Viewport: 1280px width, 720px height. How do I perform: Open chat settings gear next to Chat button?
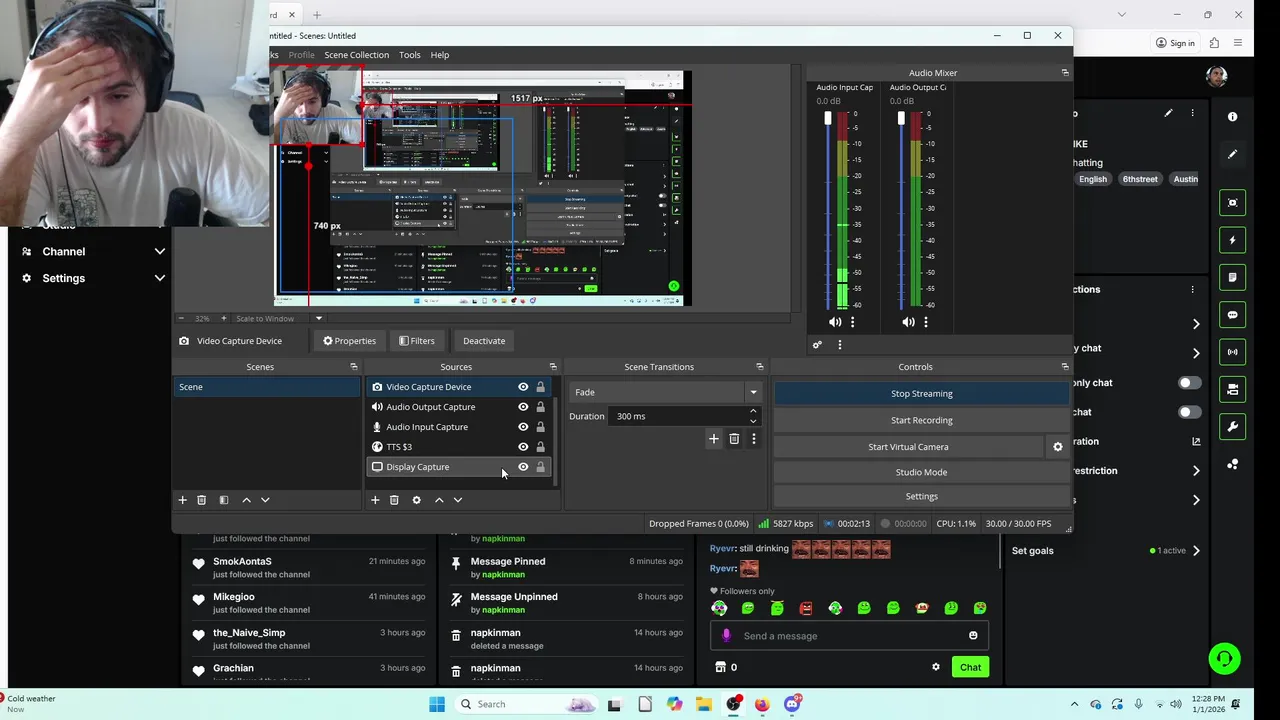(936, 667)
